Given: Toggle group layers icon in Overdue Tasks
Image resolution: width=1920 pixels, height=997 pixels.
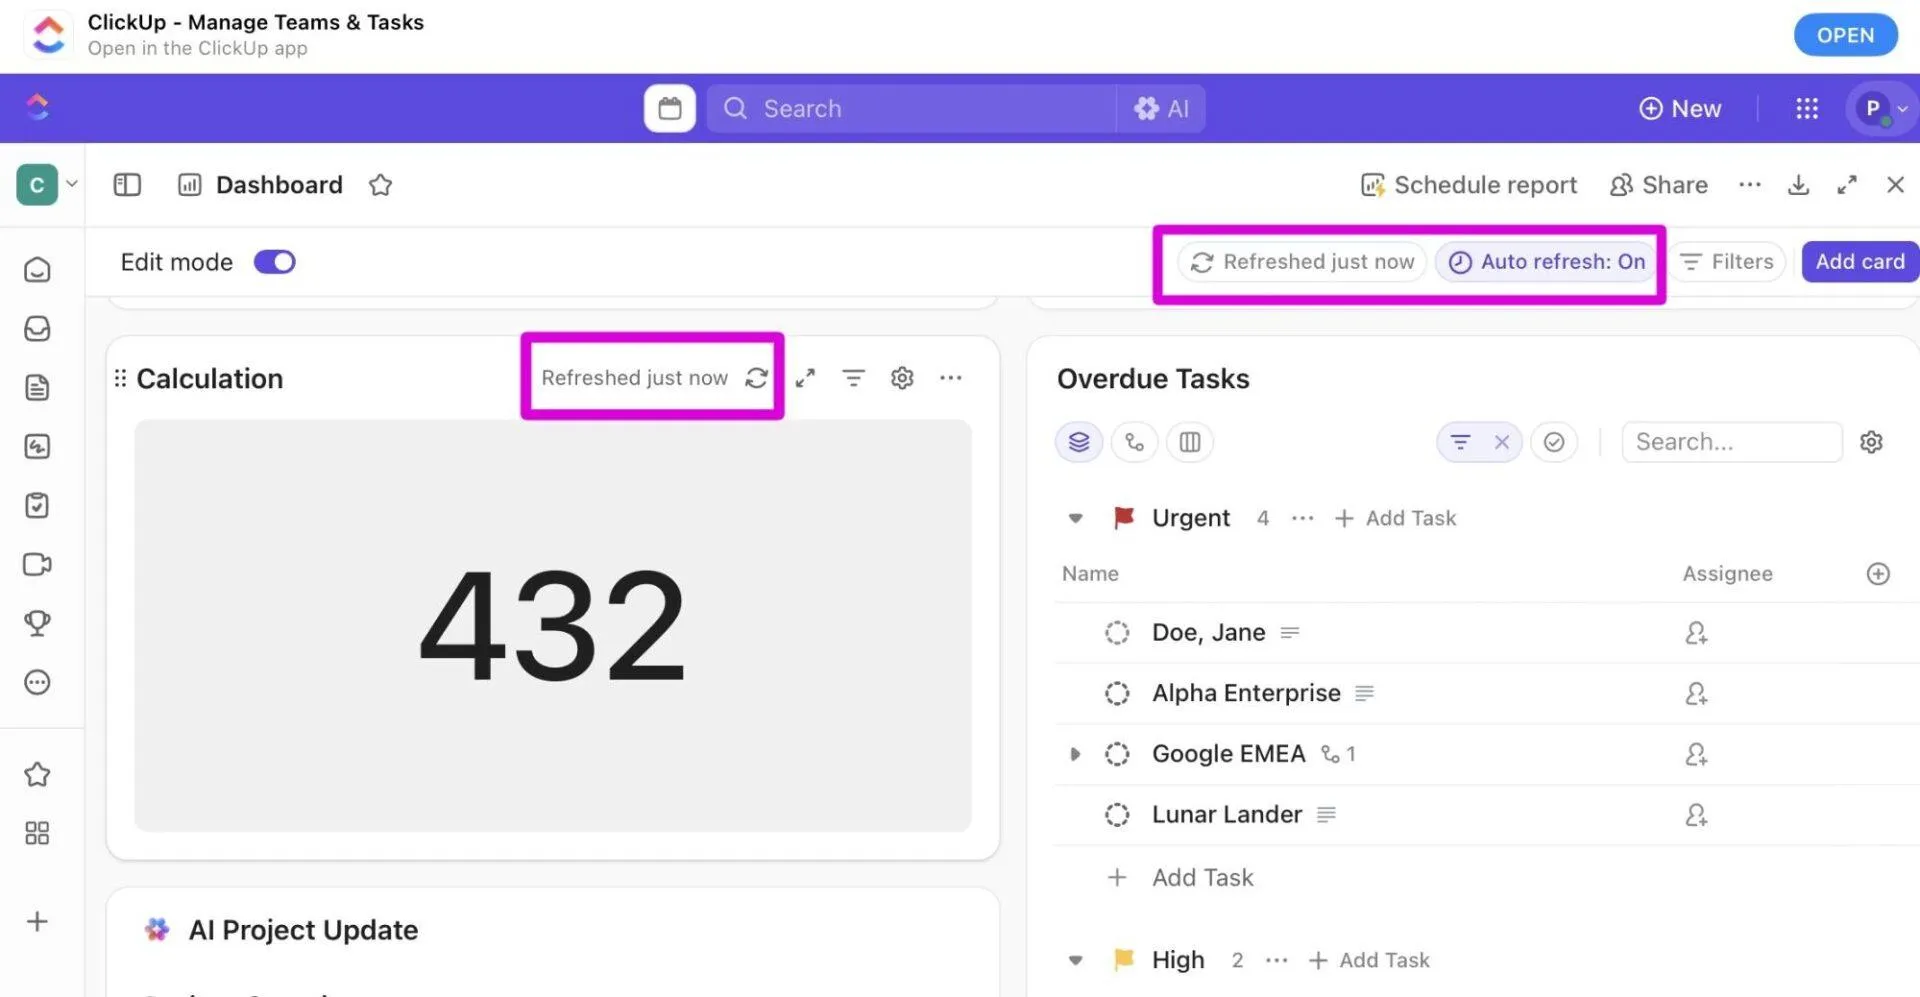Looking at the screenshot, I should tap(1079, 442).
